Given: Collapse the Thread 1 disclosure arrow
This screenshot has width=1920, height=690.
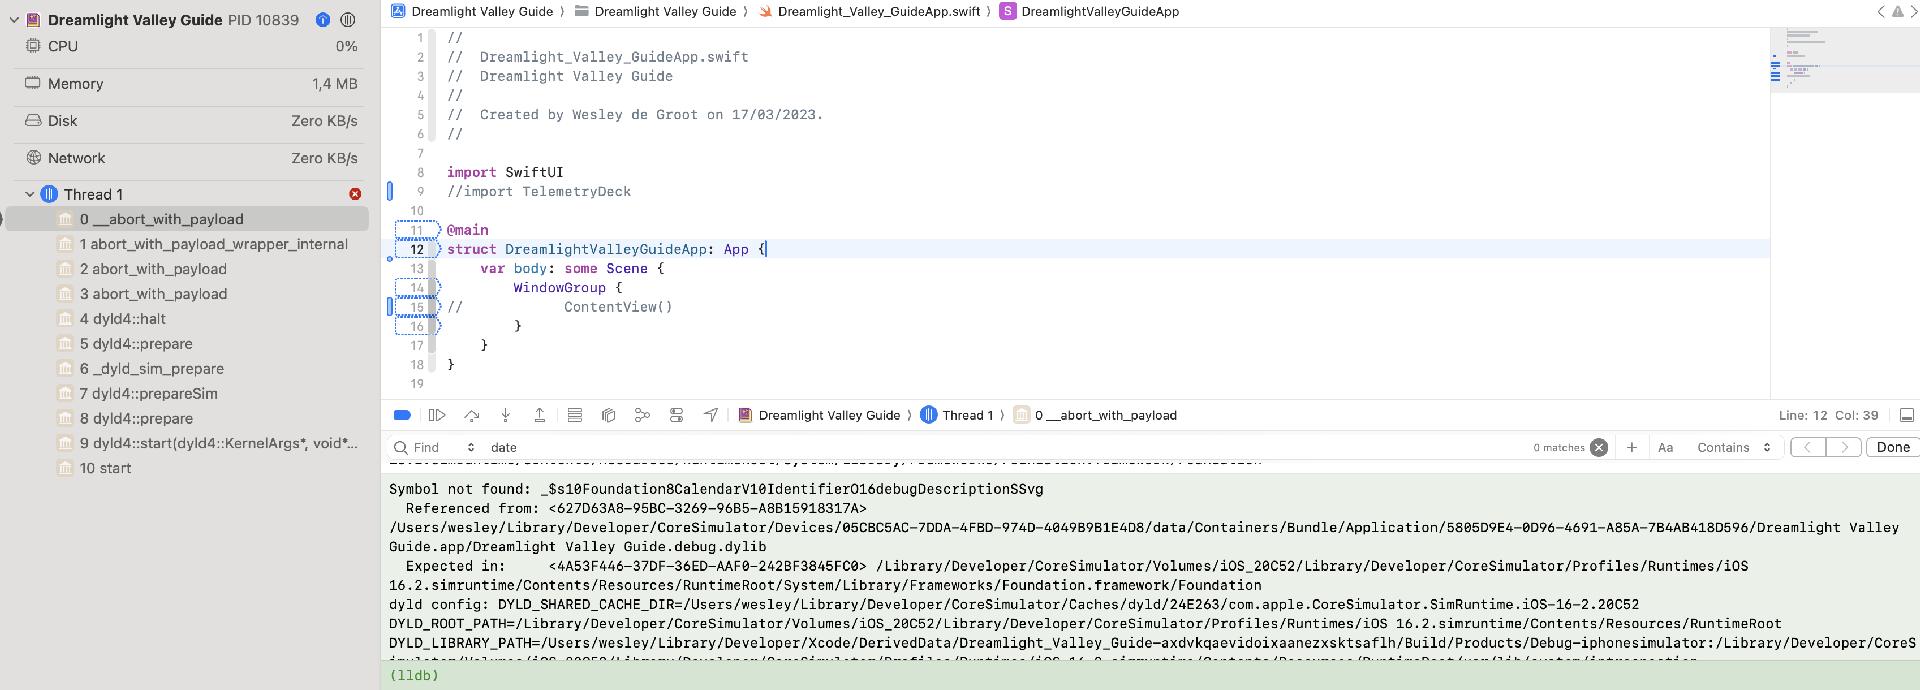Looking at the screenshot, I should [x=30, y=194].
